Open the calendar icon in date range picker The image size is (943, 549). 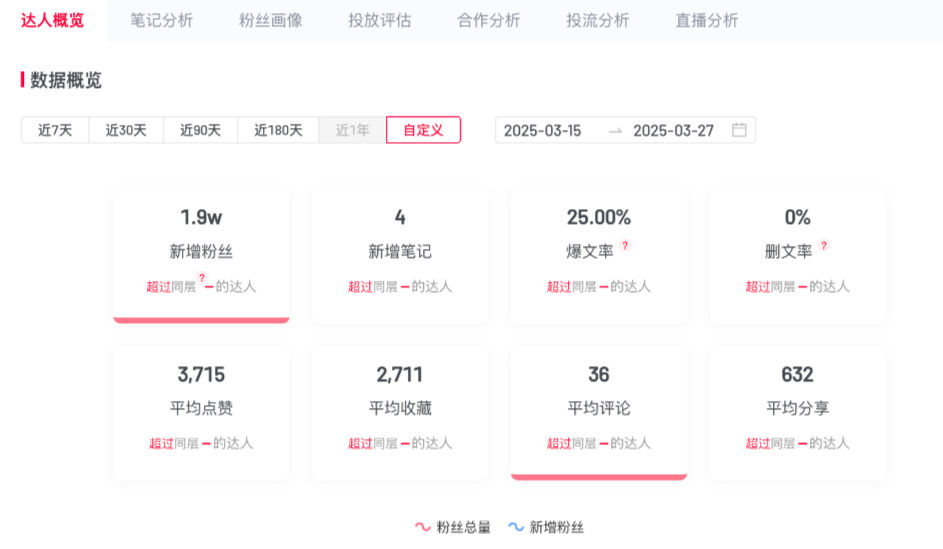[739, 130]
